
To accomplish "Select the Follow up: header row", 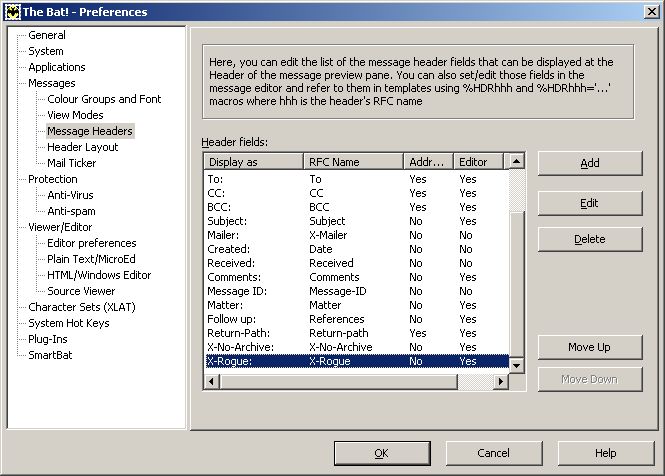I will [x=357, y=319].
